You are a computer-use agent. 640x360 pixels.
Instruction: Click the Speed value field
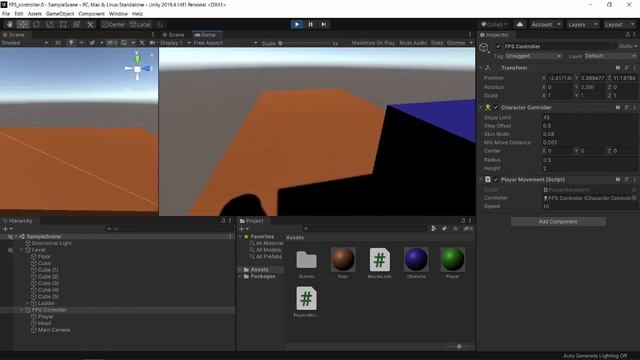click(x=589, y=207)
